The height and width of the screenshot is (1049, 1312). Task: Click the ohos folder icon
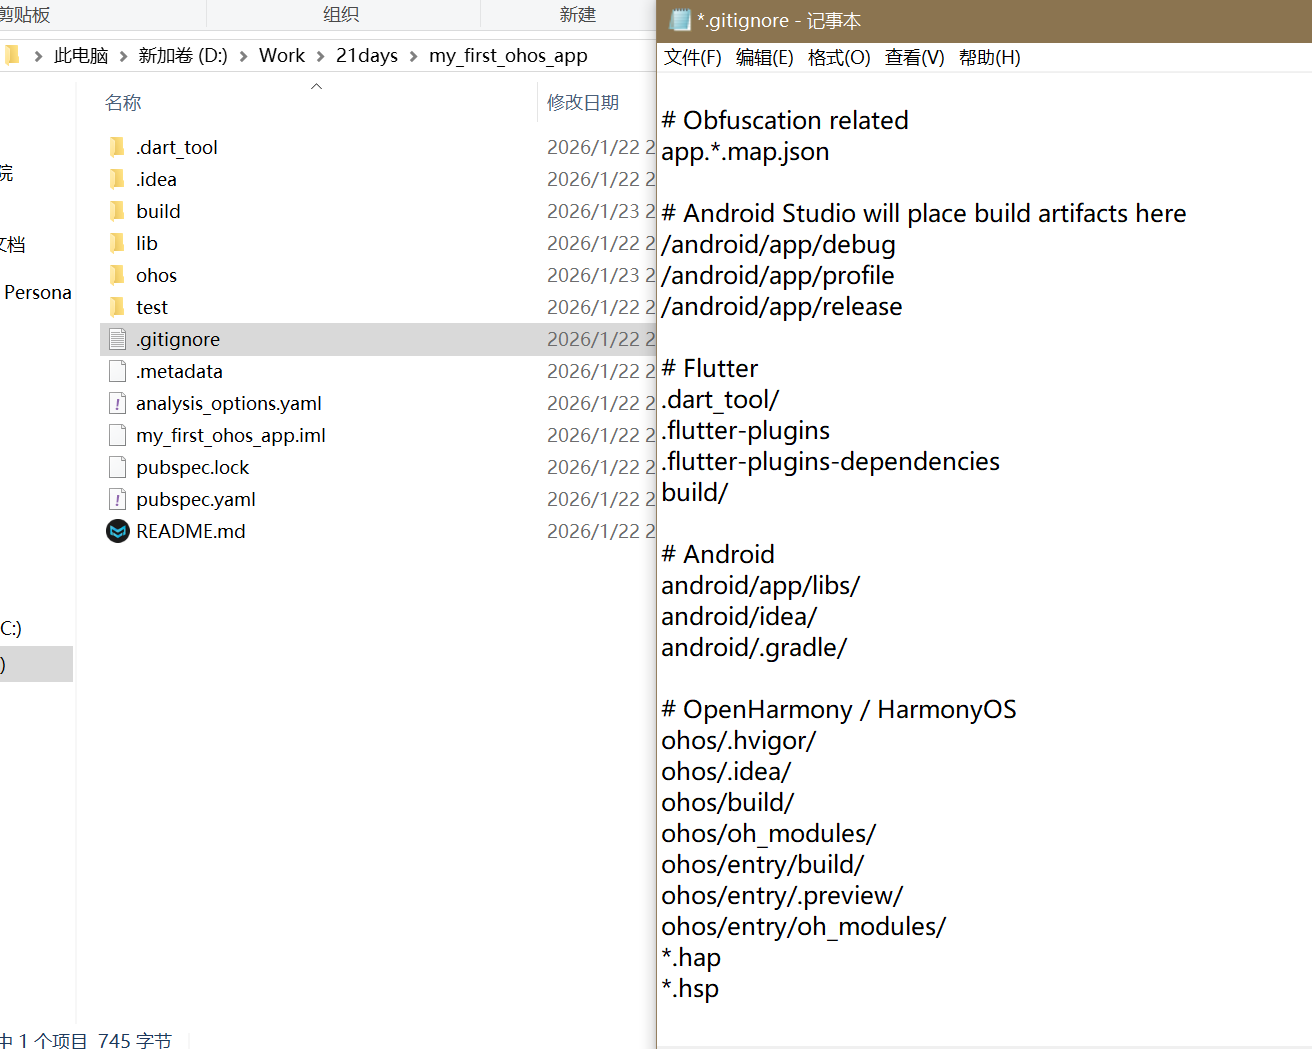(117, 275)
